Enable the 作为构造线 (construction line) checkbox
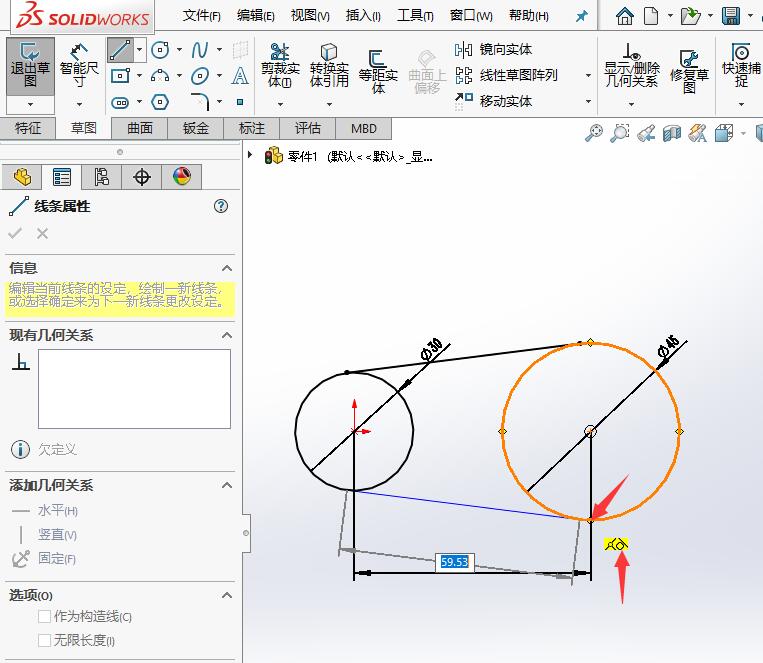The image size is (763, 663). click(44, 616)
